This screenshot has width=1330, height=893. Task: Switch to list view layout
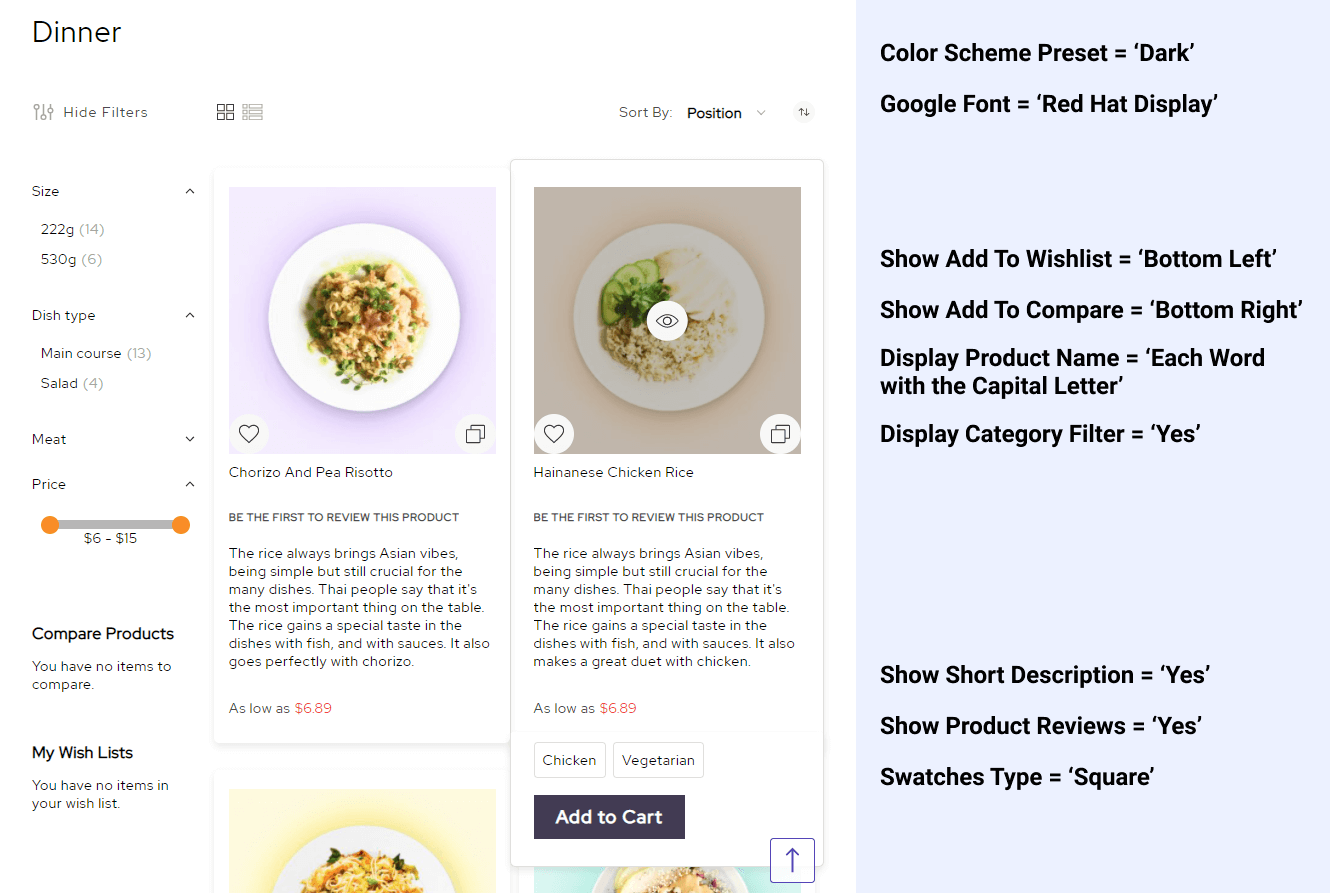[x=253, y=112]
